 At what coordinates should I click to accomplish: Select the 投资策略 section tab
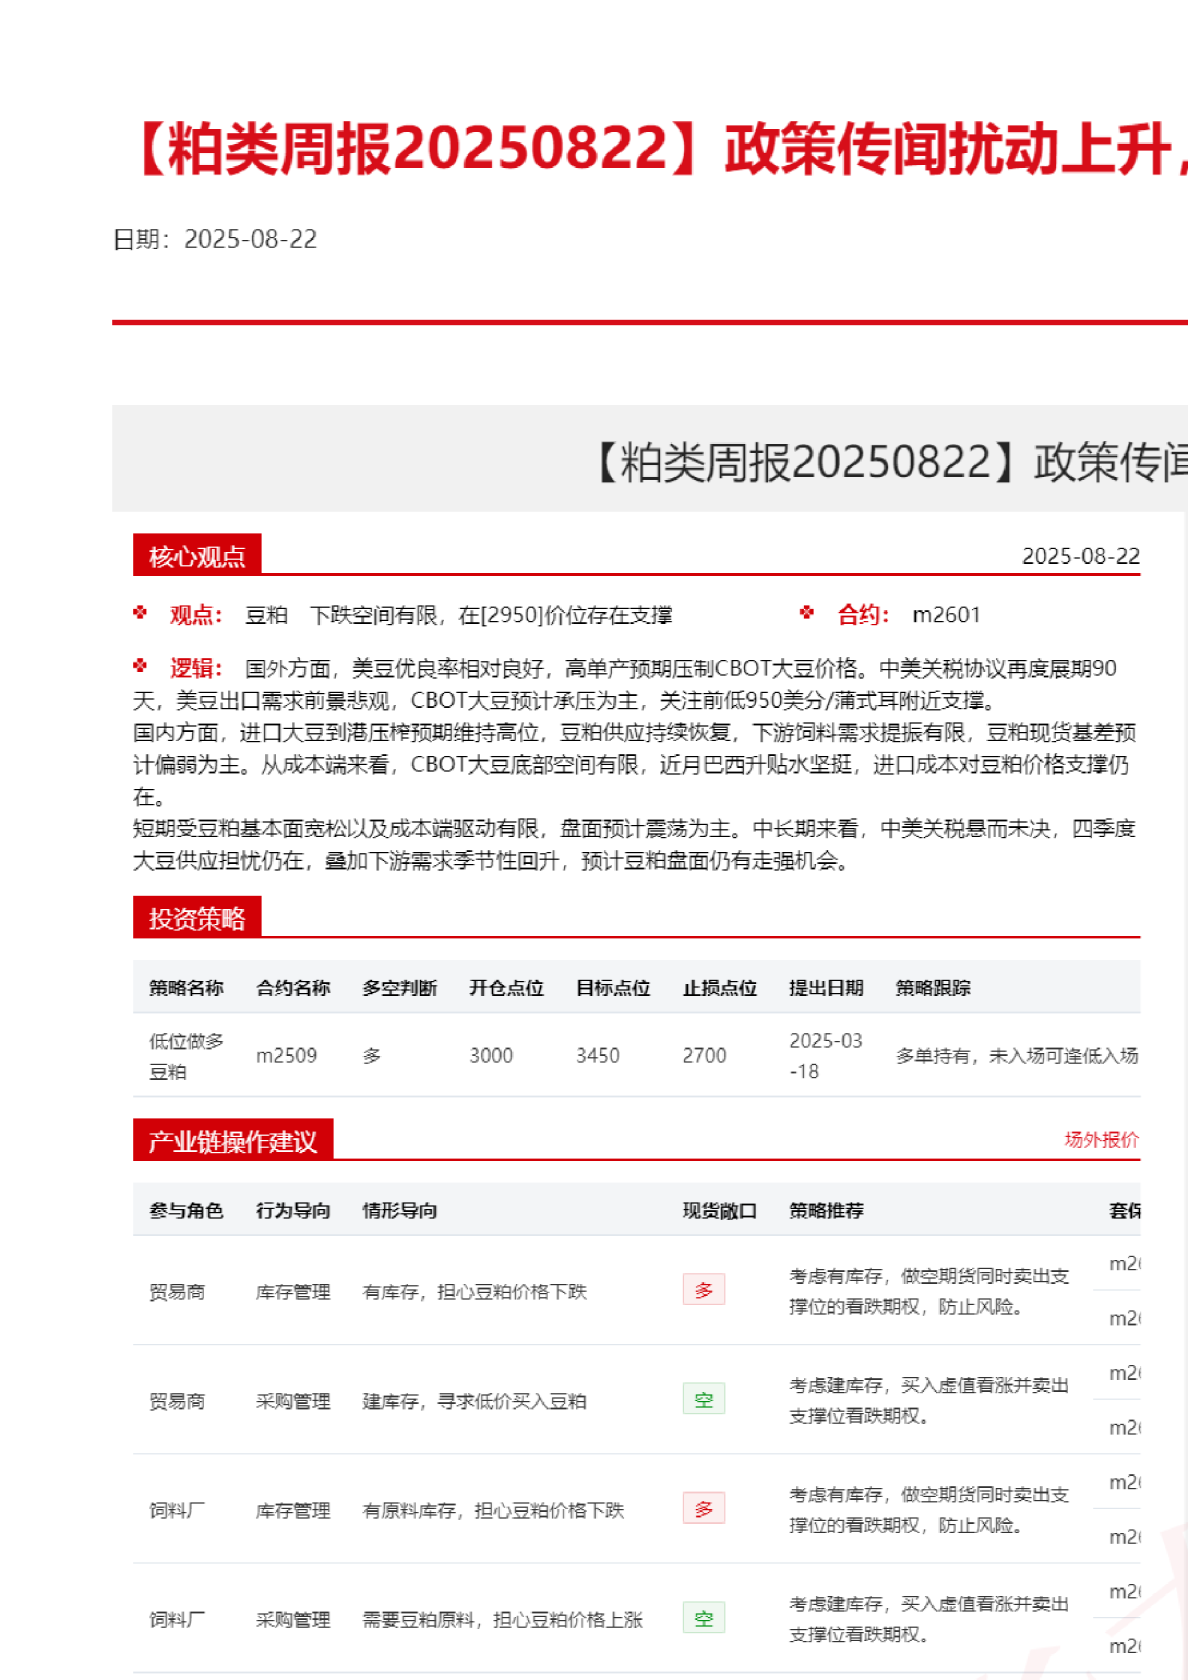click(197, 918)
